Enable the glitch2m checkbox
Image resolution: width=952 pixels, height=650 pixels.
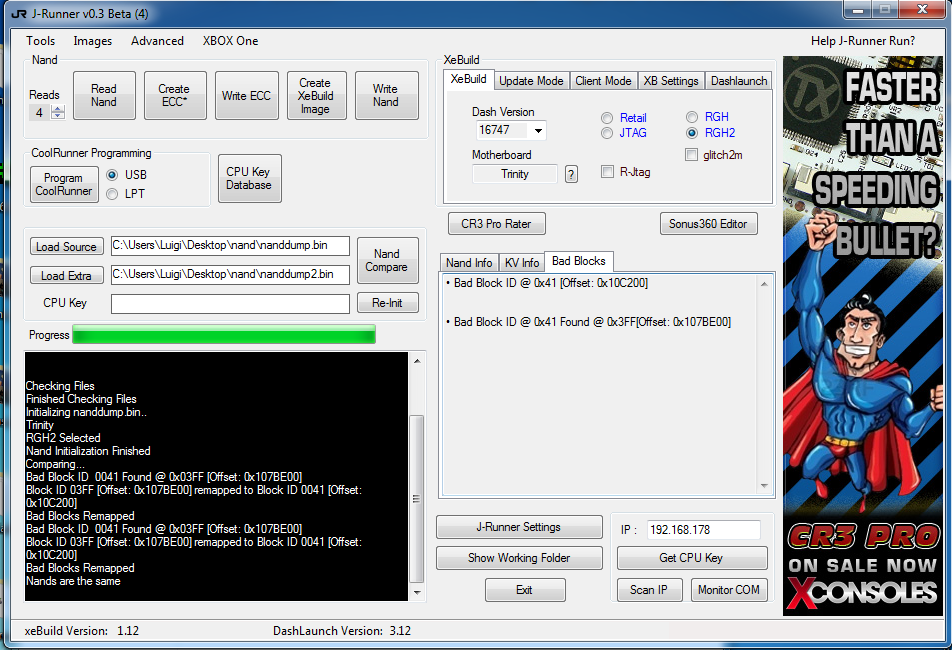pyautogui.click(x=691, y=155)
